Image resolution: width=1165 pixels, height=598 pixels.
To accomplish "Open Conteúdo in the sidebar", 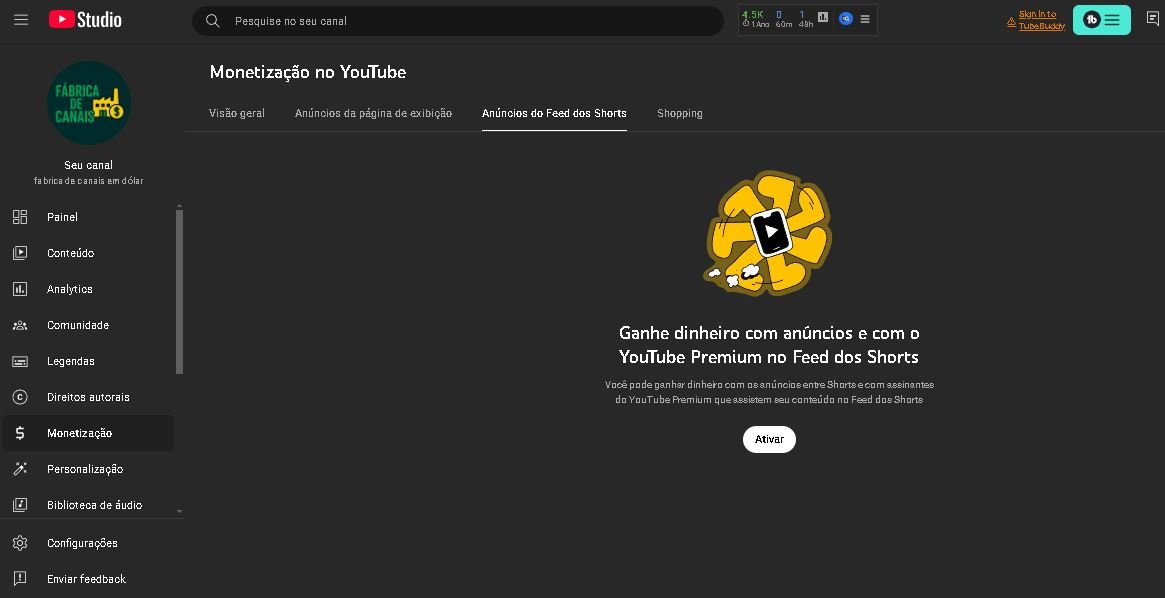I will click(71, 253).
